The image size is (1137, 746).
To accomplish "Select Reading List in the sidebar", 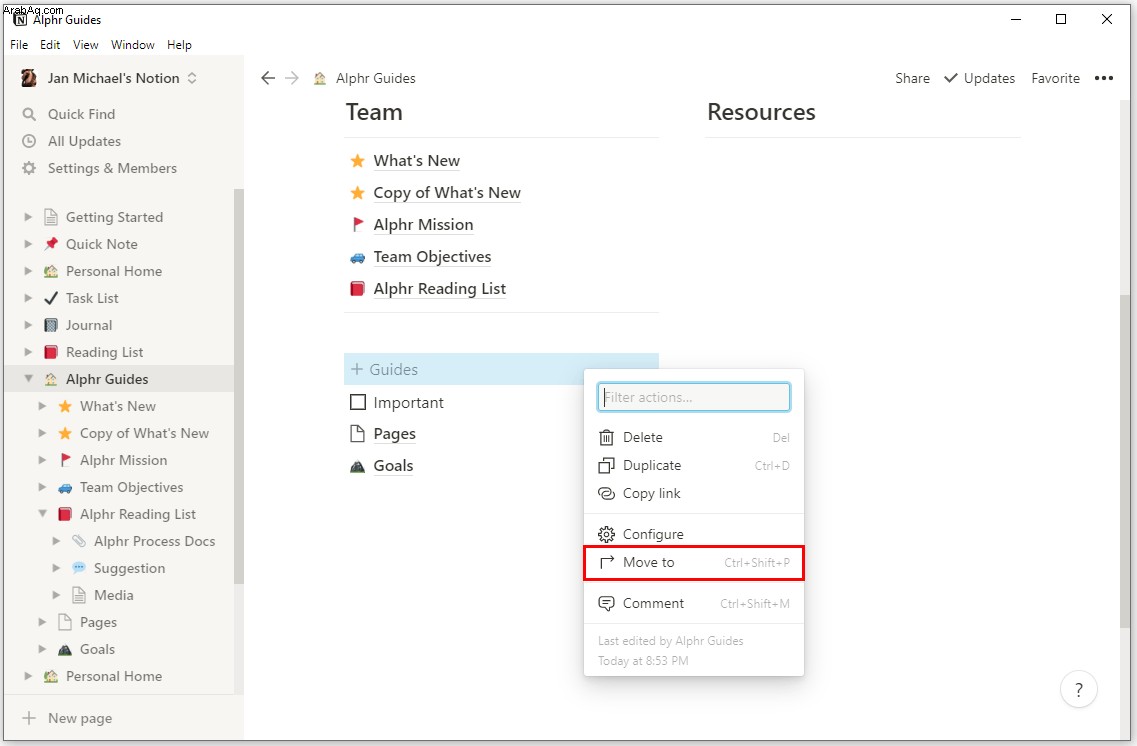I will click(104, 352).
